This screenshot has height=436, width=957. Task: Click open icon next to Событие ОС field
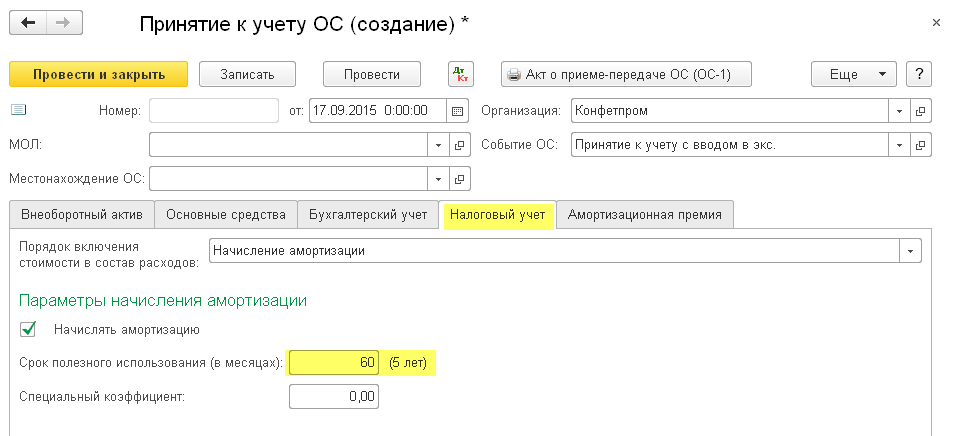[921, 145]
